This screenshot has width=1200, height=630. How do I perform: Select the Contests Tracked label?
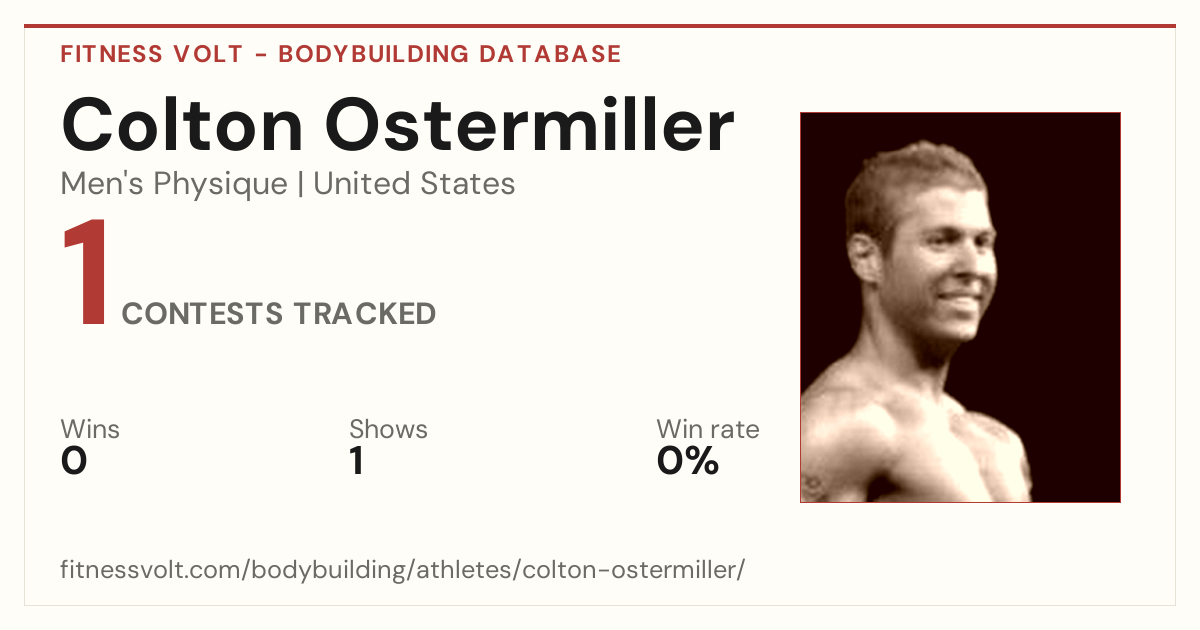coord(279,314)
